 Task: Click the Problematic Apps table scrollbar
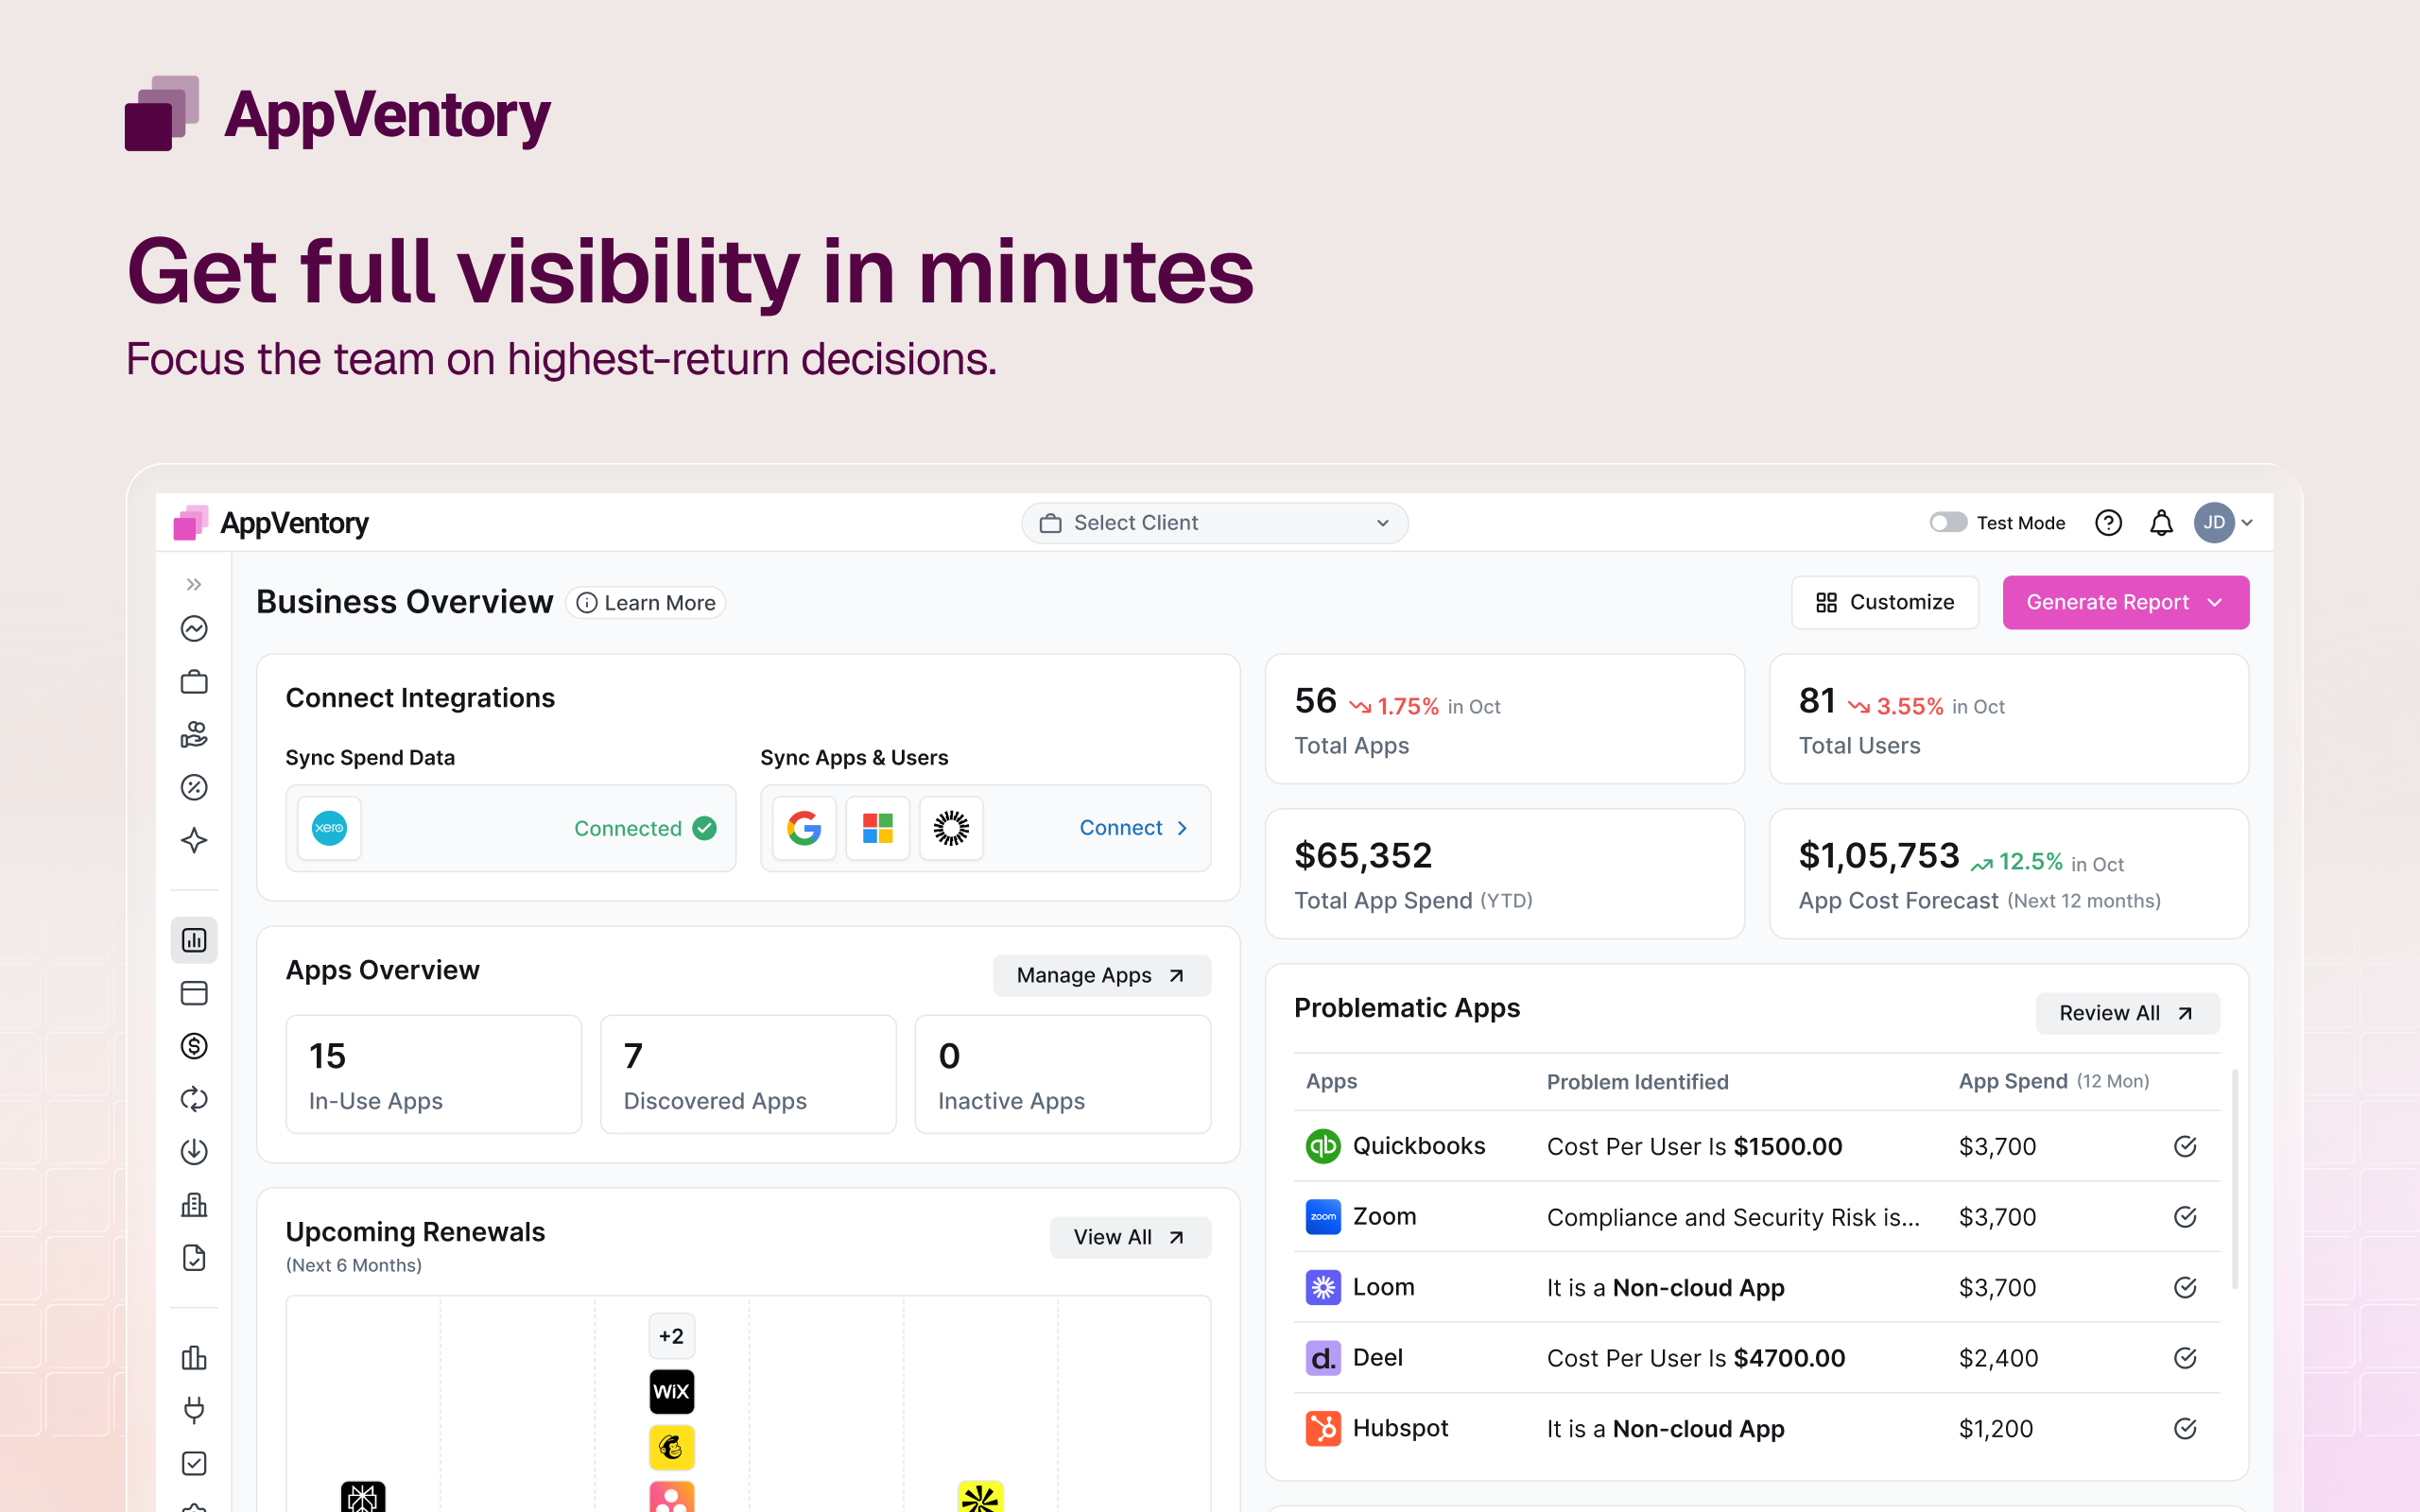(x=2235, y=1180)
